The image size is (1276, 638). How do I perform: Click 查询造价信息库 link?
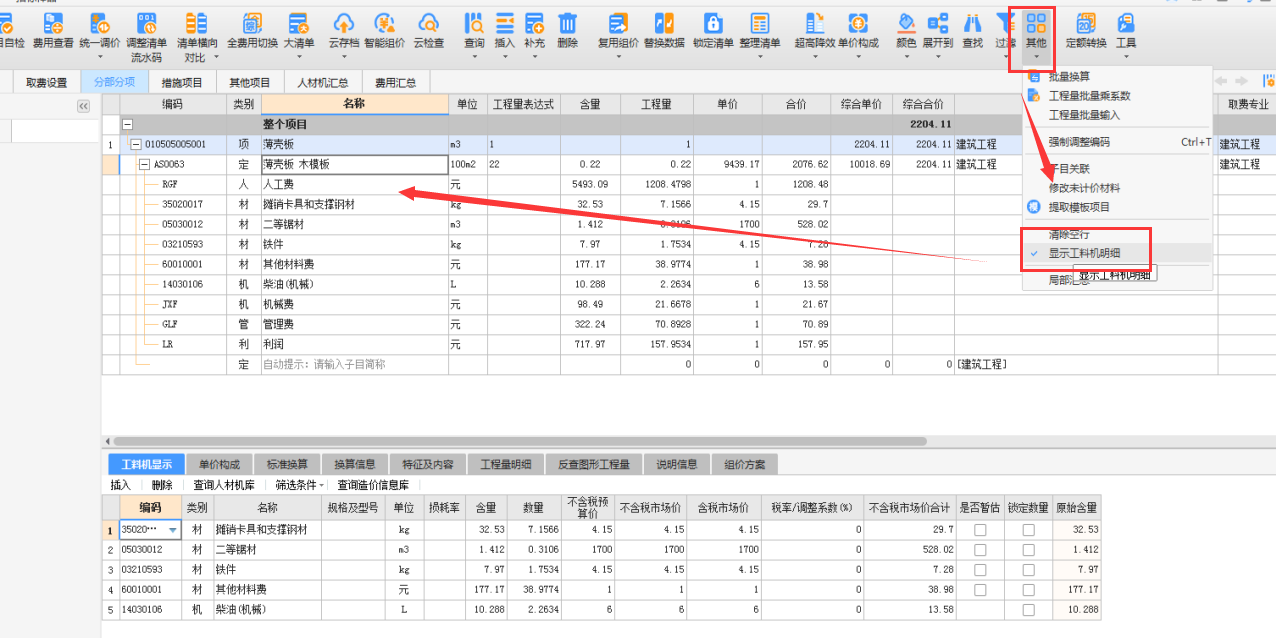click(x=373, y=485)
